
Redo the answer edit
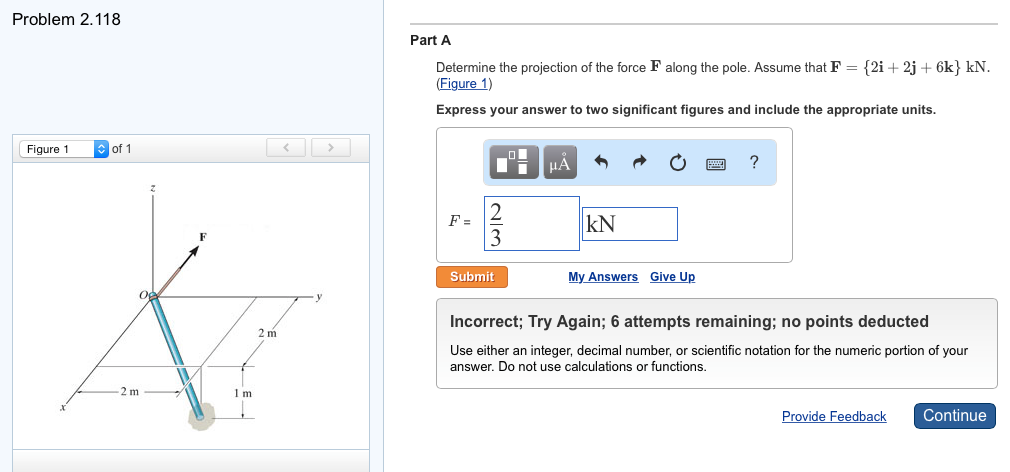click(x=640, y=162)
